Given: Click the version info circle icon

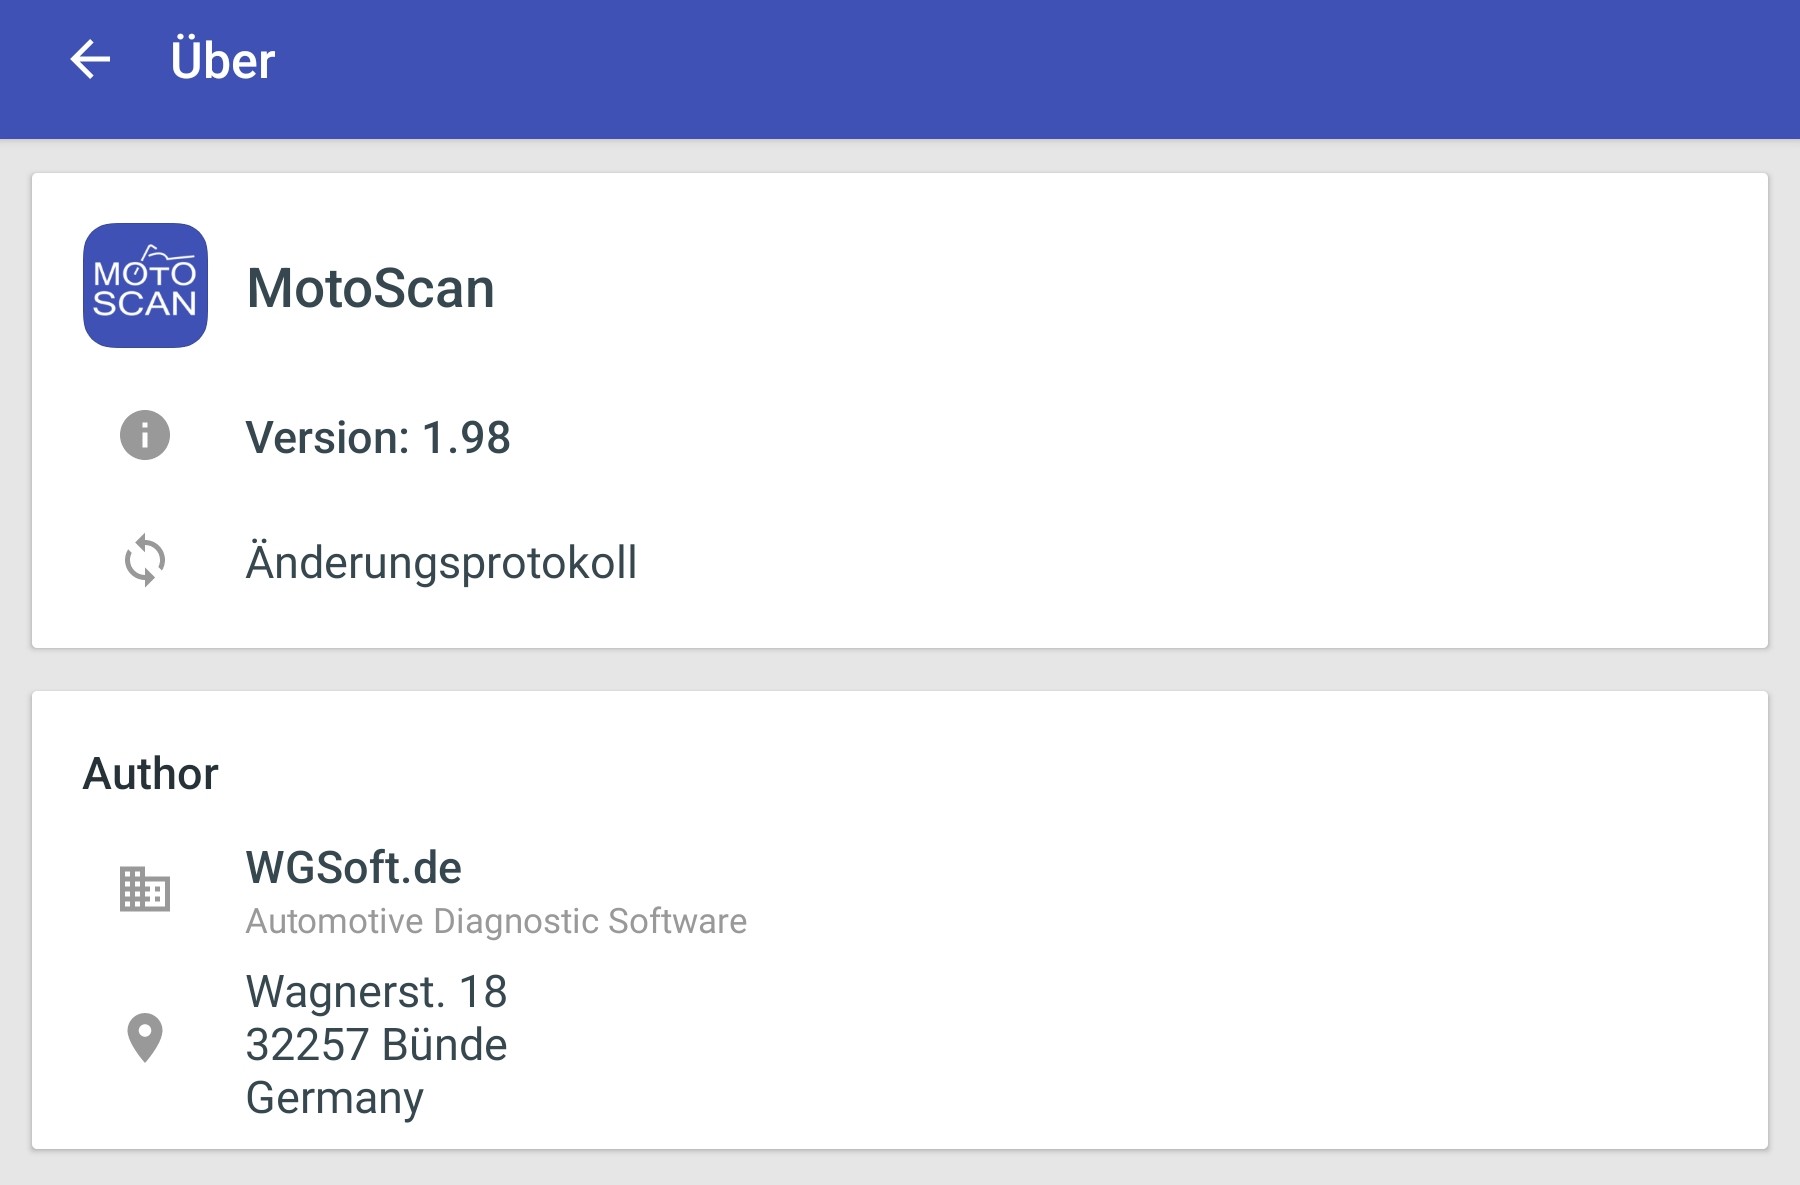Looking at the screenshot, I should (x=145, y=435).
